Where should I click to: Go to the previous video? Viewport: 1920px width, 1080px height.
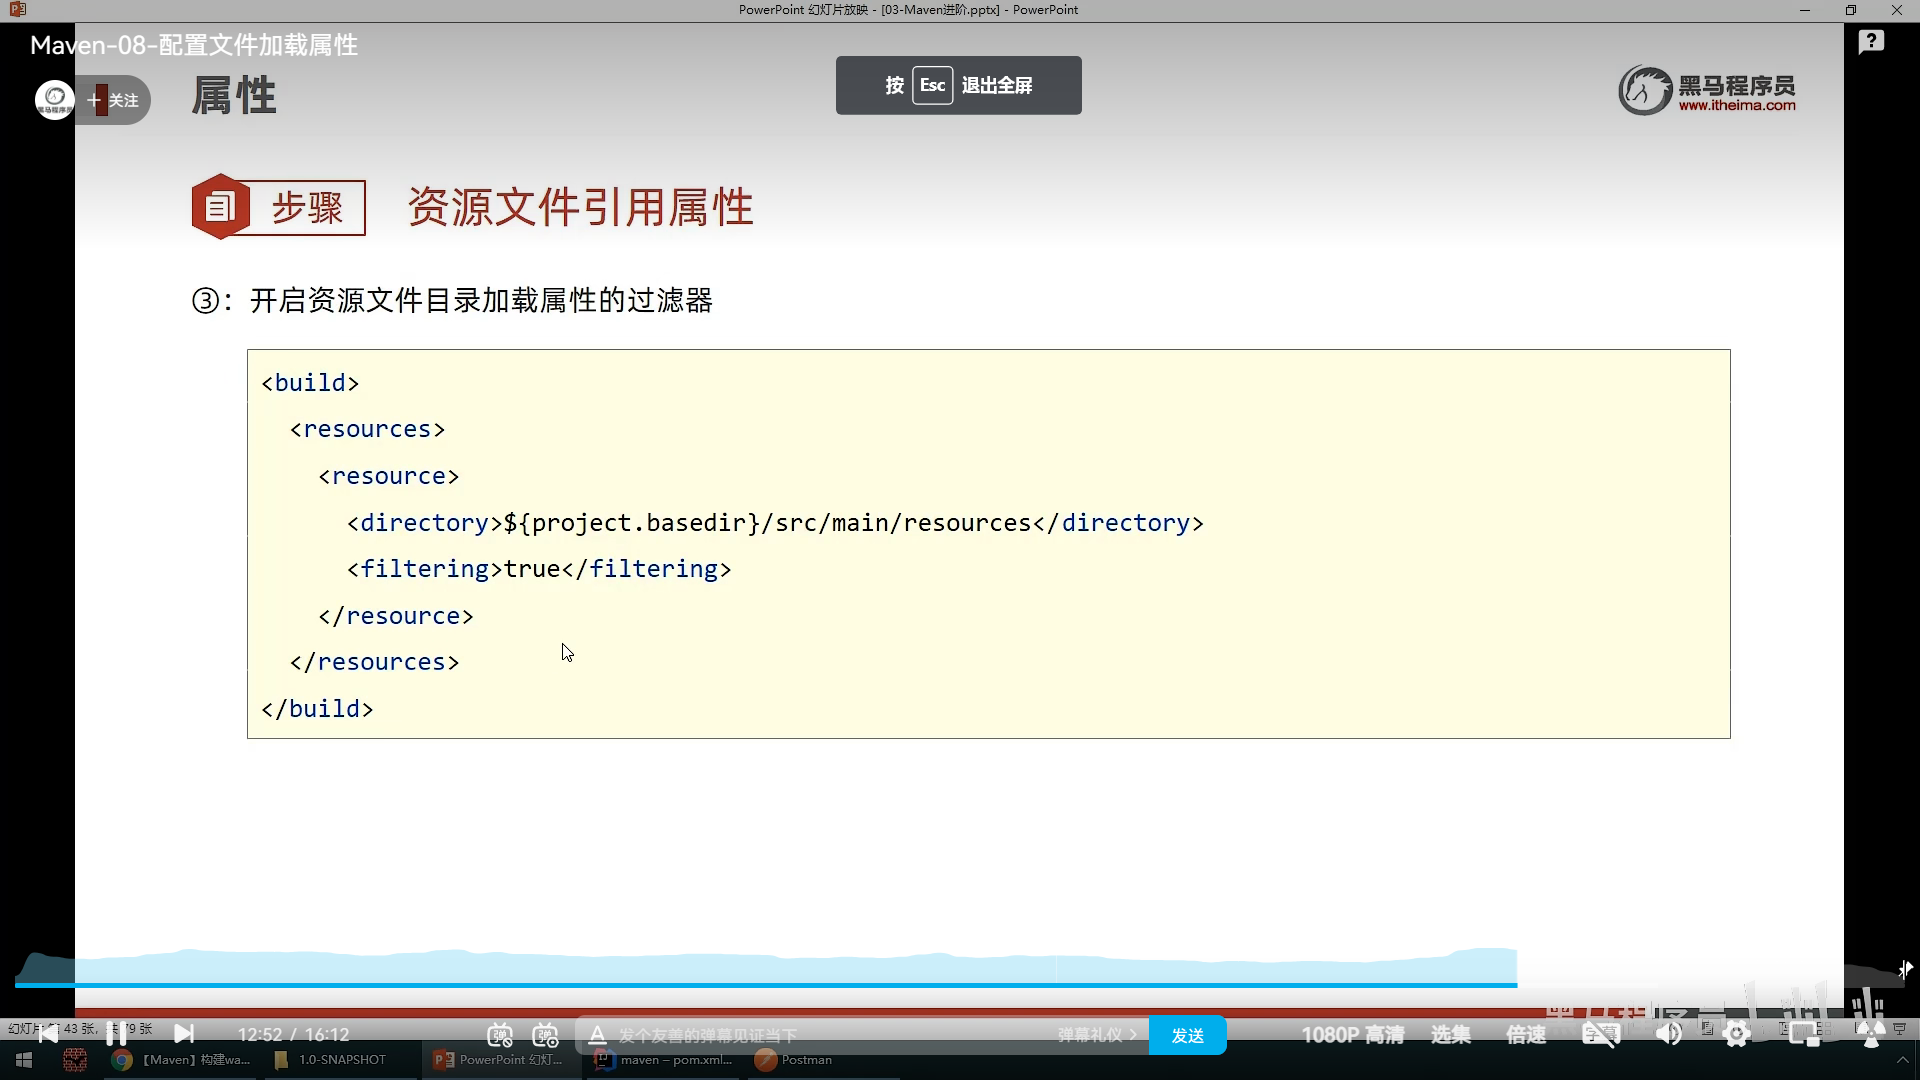coord(48,1033)
